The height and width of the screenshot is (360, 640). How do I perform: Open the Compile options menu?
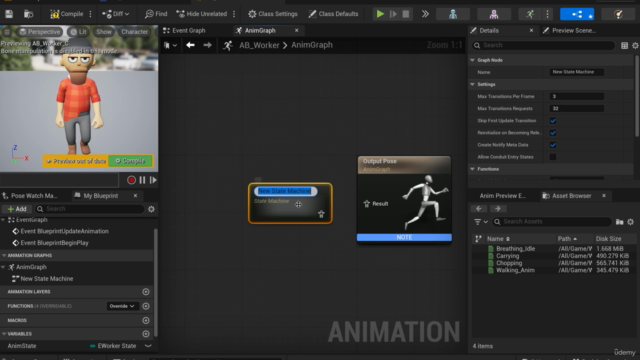pyautogui.click(x=91, y=14)
